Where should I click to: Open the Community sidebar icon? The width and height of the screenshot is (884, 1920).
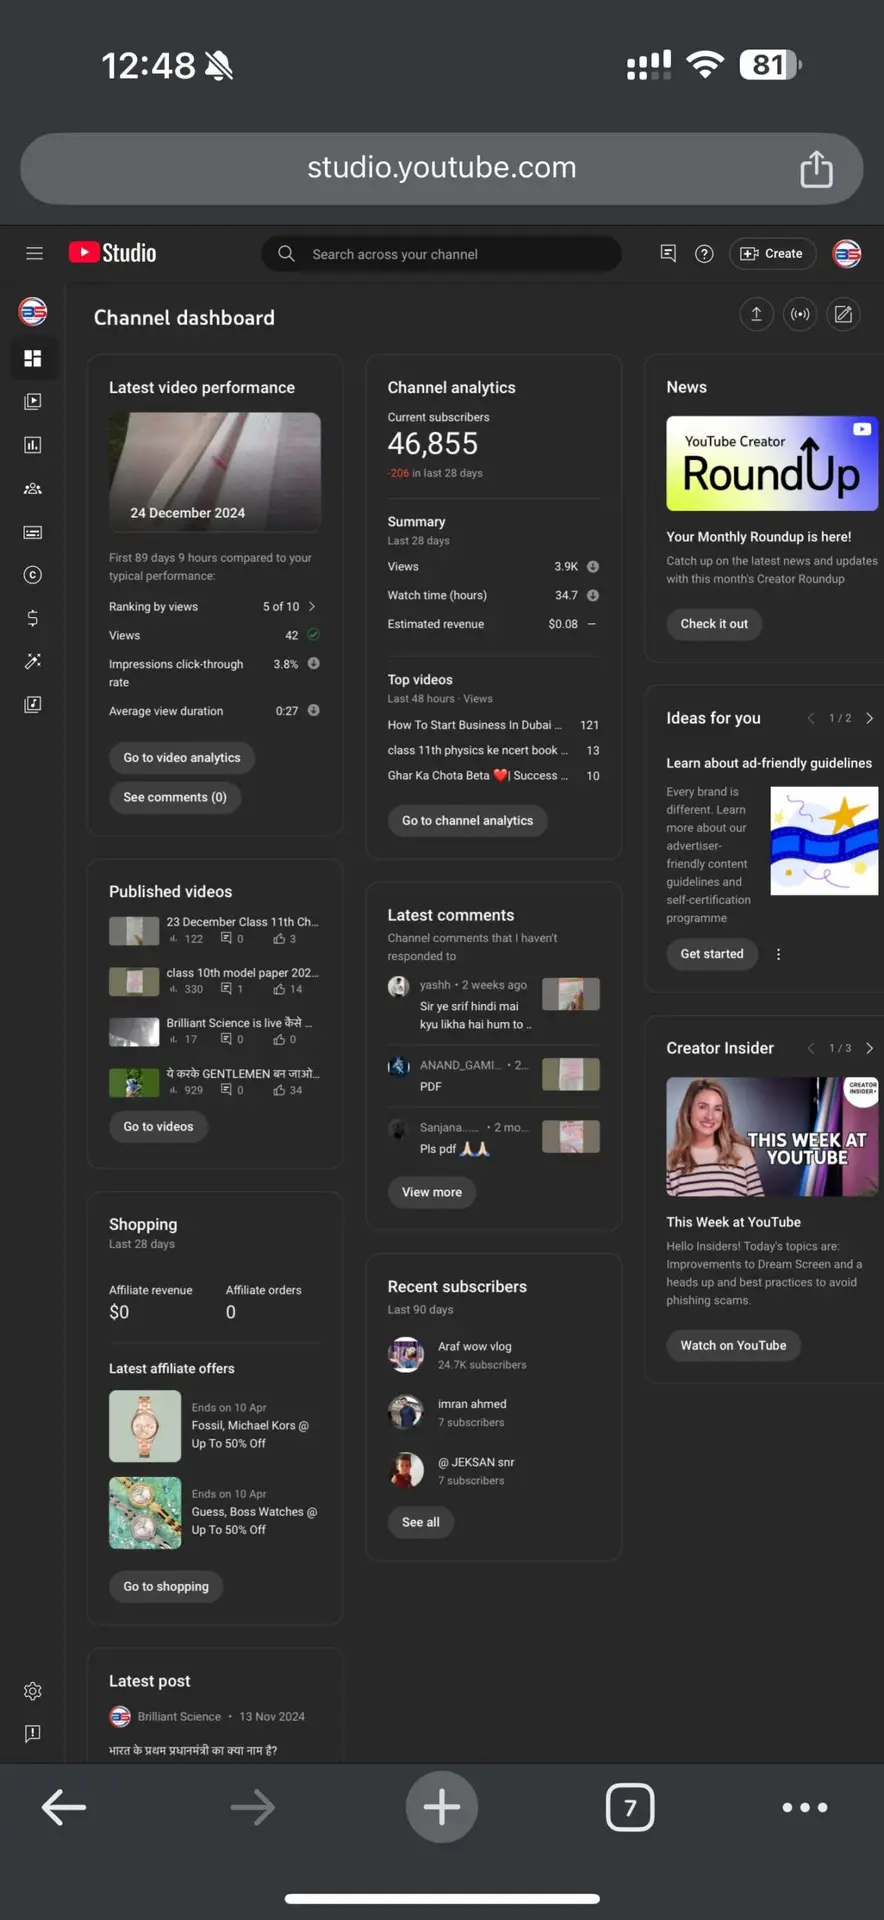pos(33,489)
